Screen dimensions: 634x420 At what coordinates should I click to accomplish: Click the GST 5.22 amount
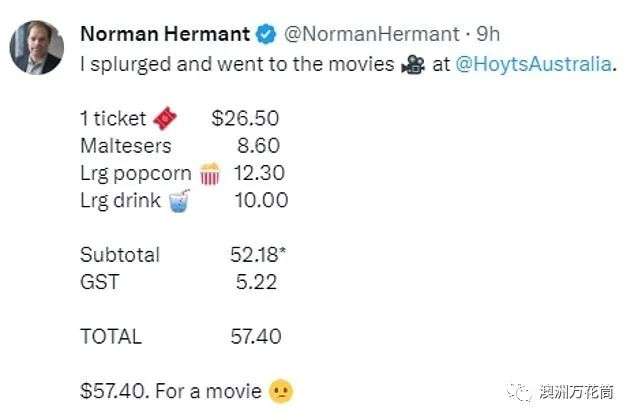coord(254,282)
